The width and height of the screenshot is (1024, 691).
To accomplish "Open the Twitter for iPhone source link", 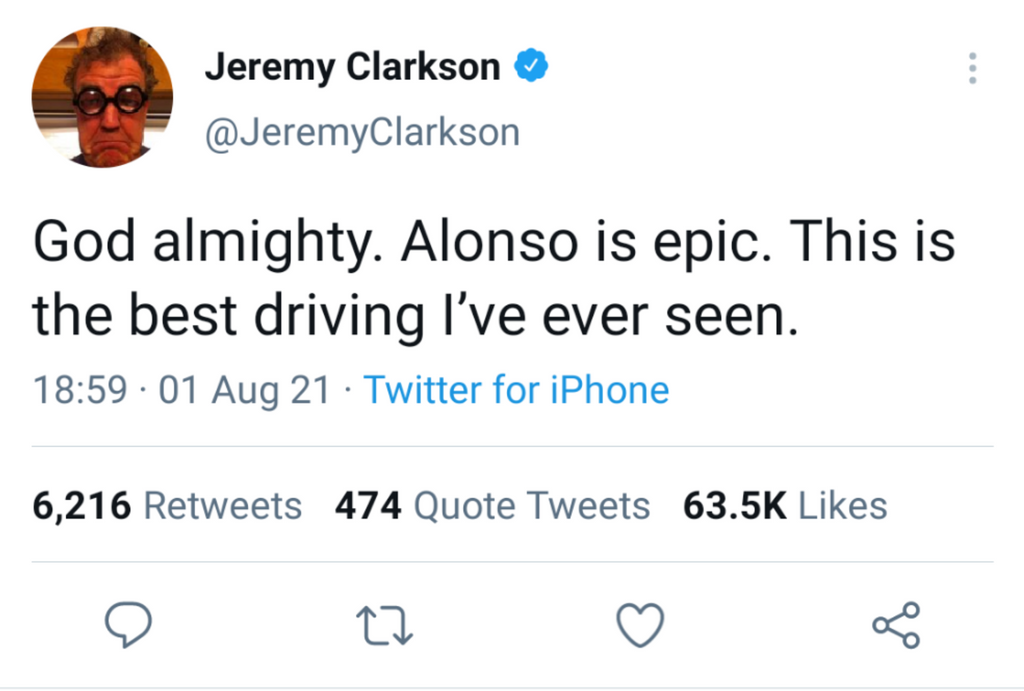I will [516, 390].
